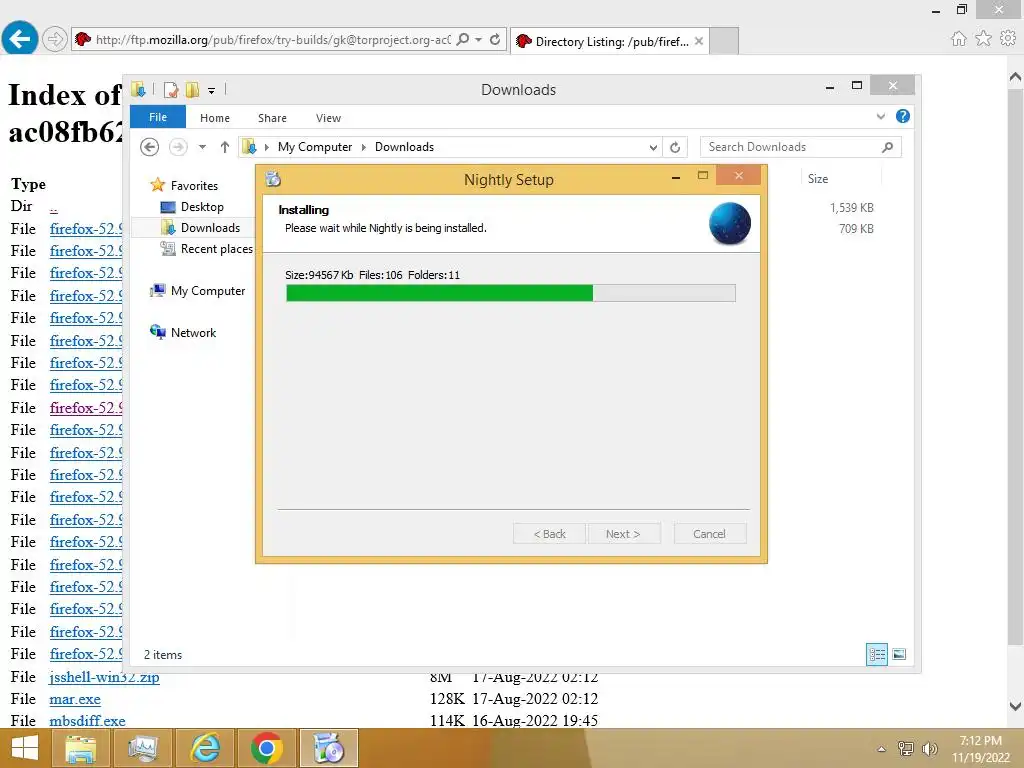
Task: Switch to details view layout icon
Action: (876, 654)
